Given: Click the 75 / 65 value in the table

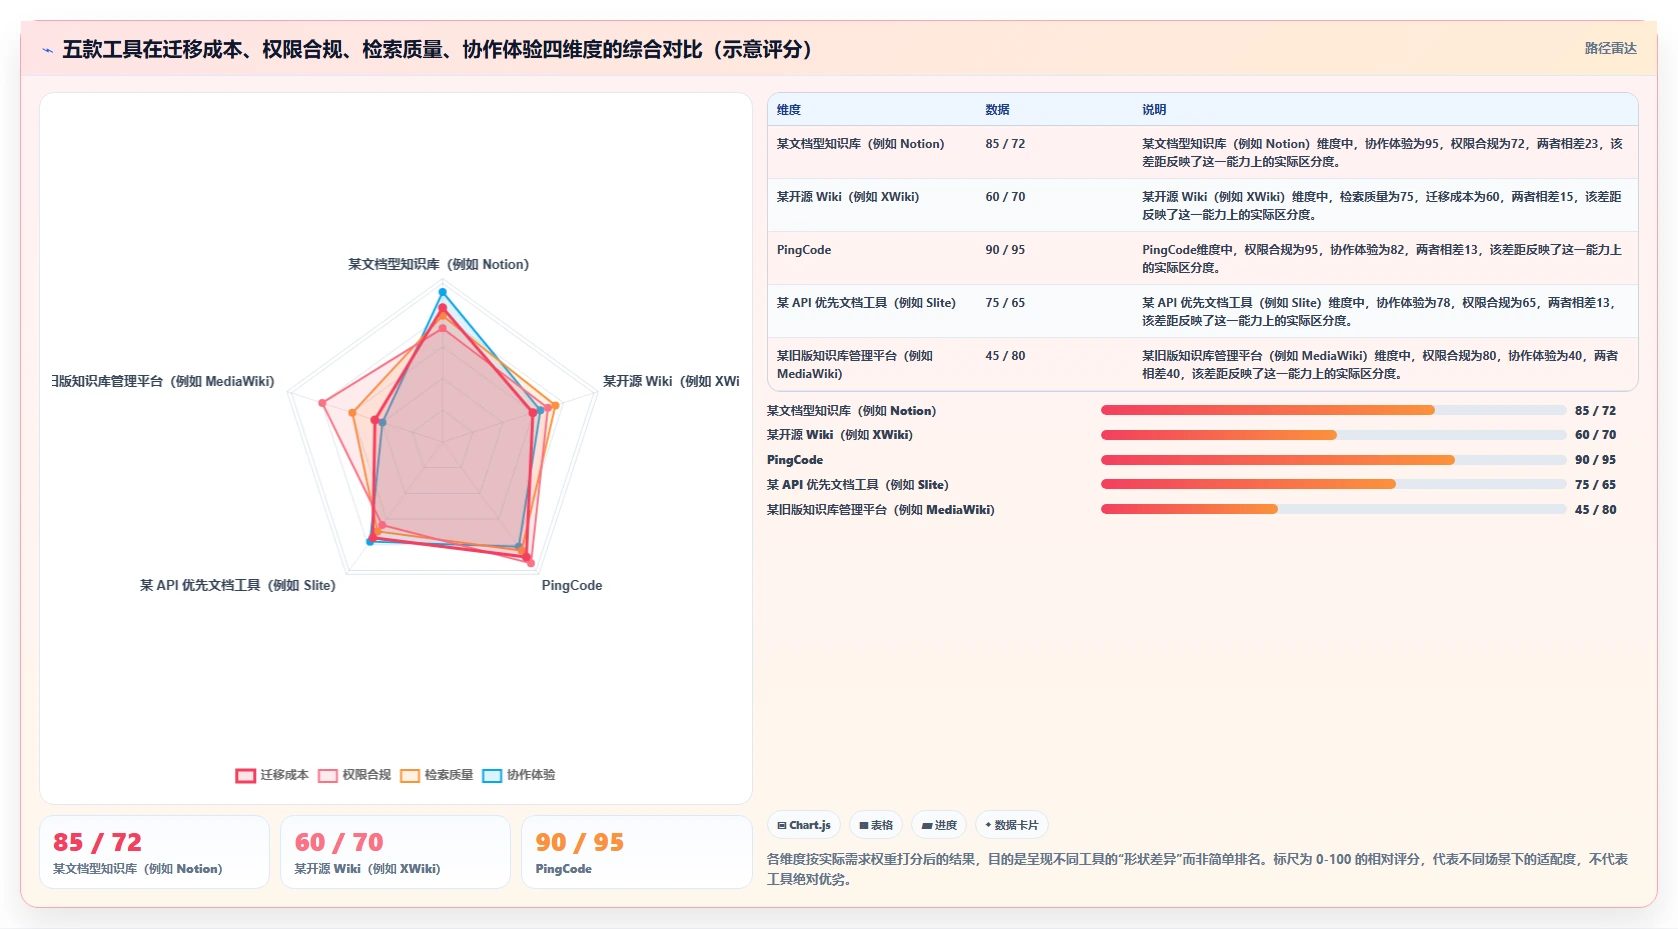Looking at the screenshot, I should click(1005, 303).
